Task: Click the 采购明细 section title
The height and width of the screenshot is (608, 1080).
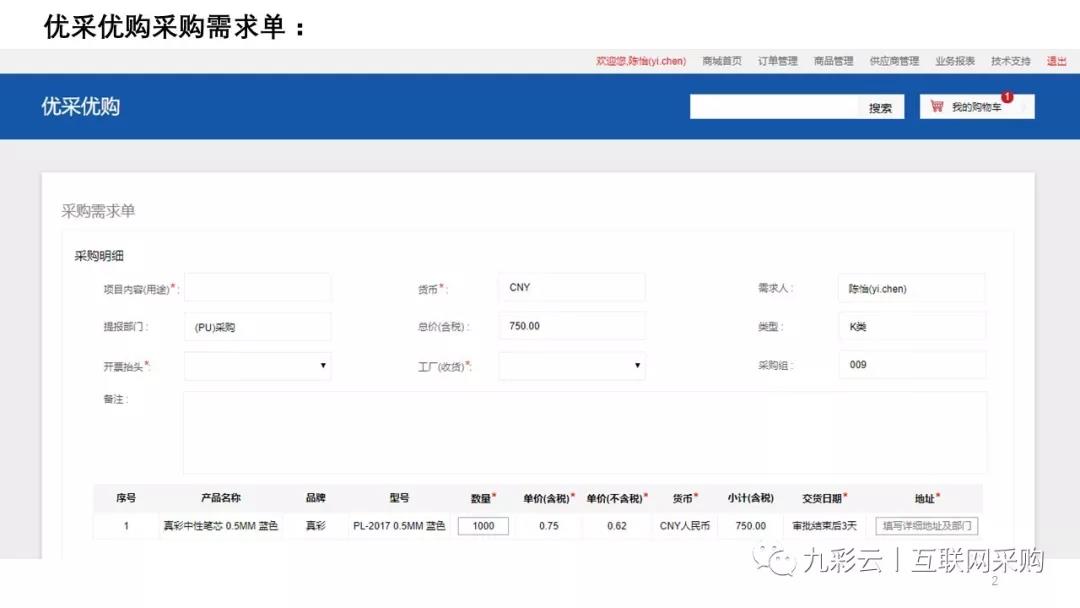Action: 98,256
